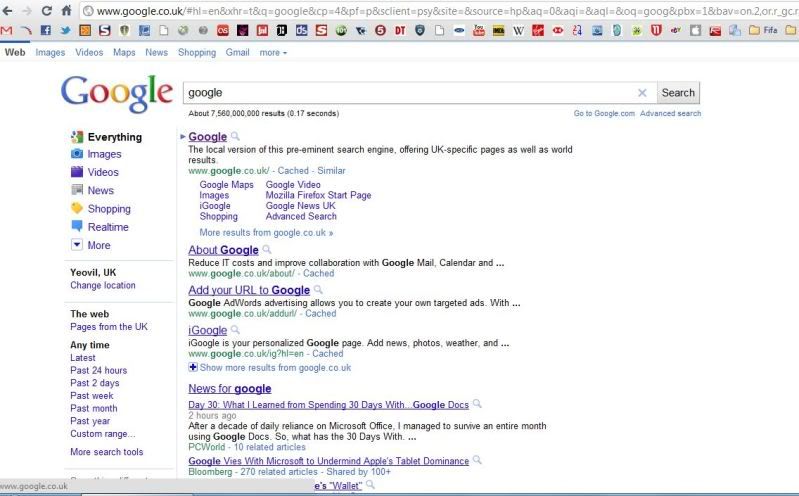The height and width of the screenshot is (496, 799).
Task: Open Gmail in the top navigation bar
Action: tap(237, 53)
